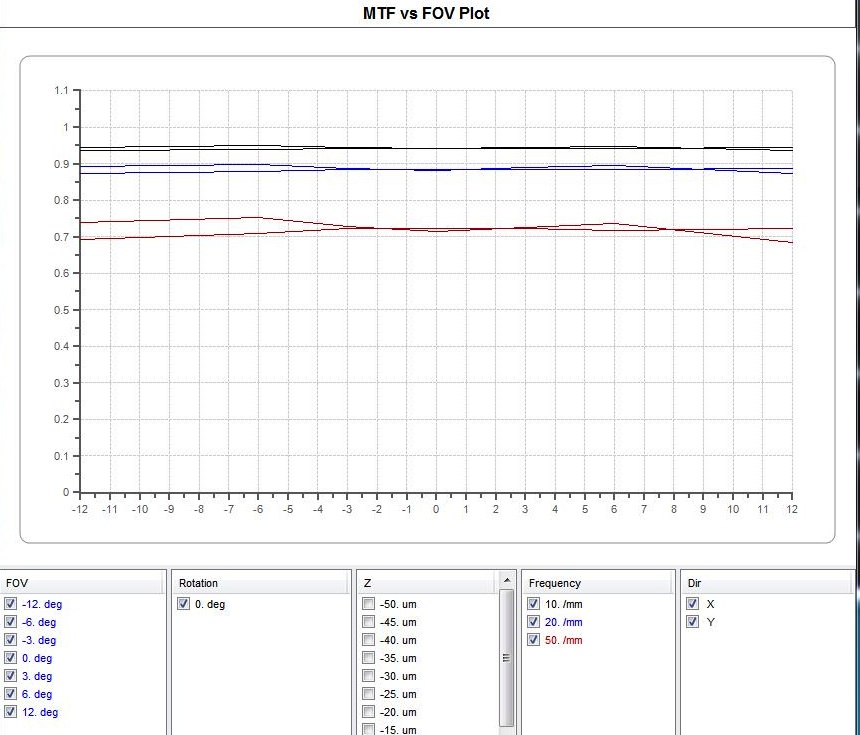
Task: Check the -20. um Z option
Action: 369,712
